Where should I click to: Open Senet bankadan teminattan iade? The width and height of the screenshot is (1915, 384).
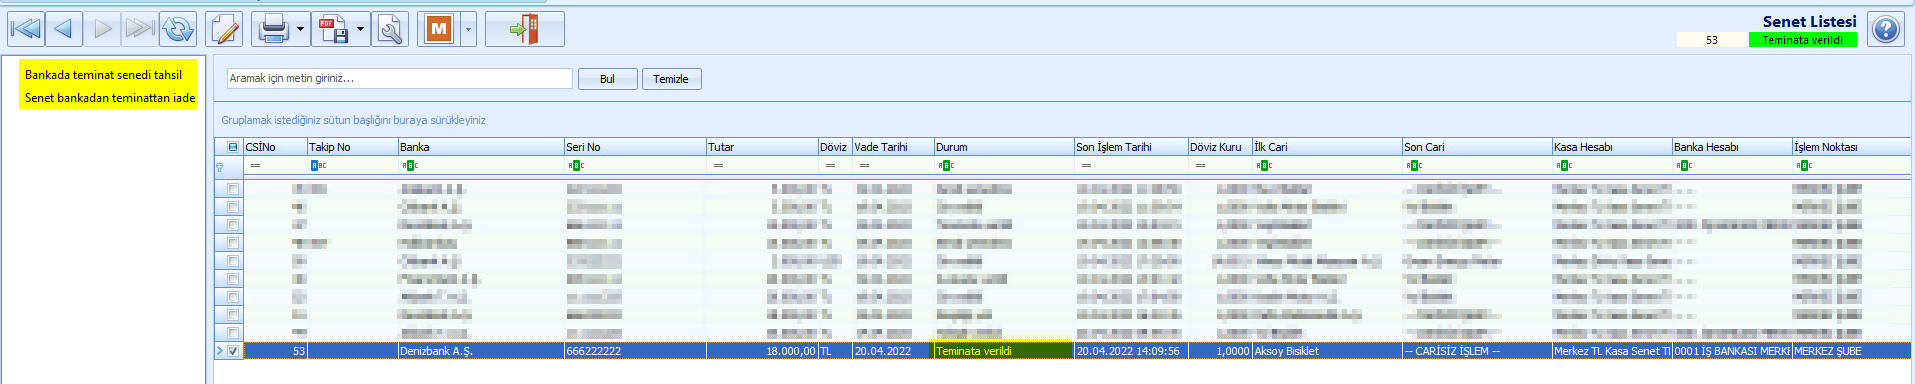[110, 98]
